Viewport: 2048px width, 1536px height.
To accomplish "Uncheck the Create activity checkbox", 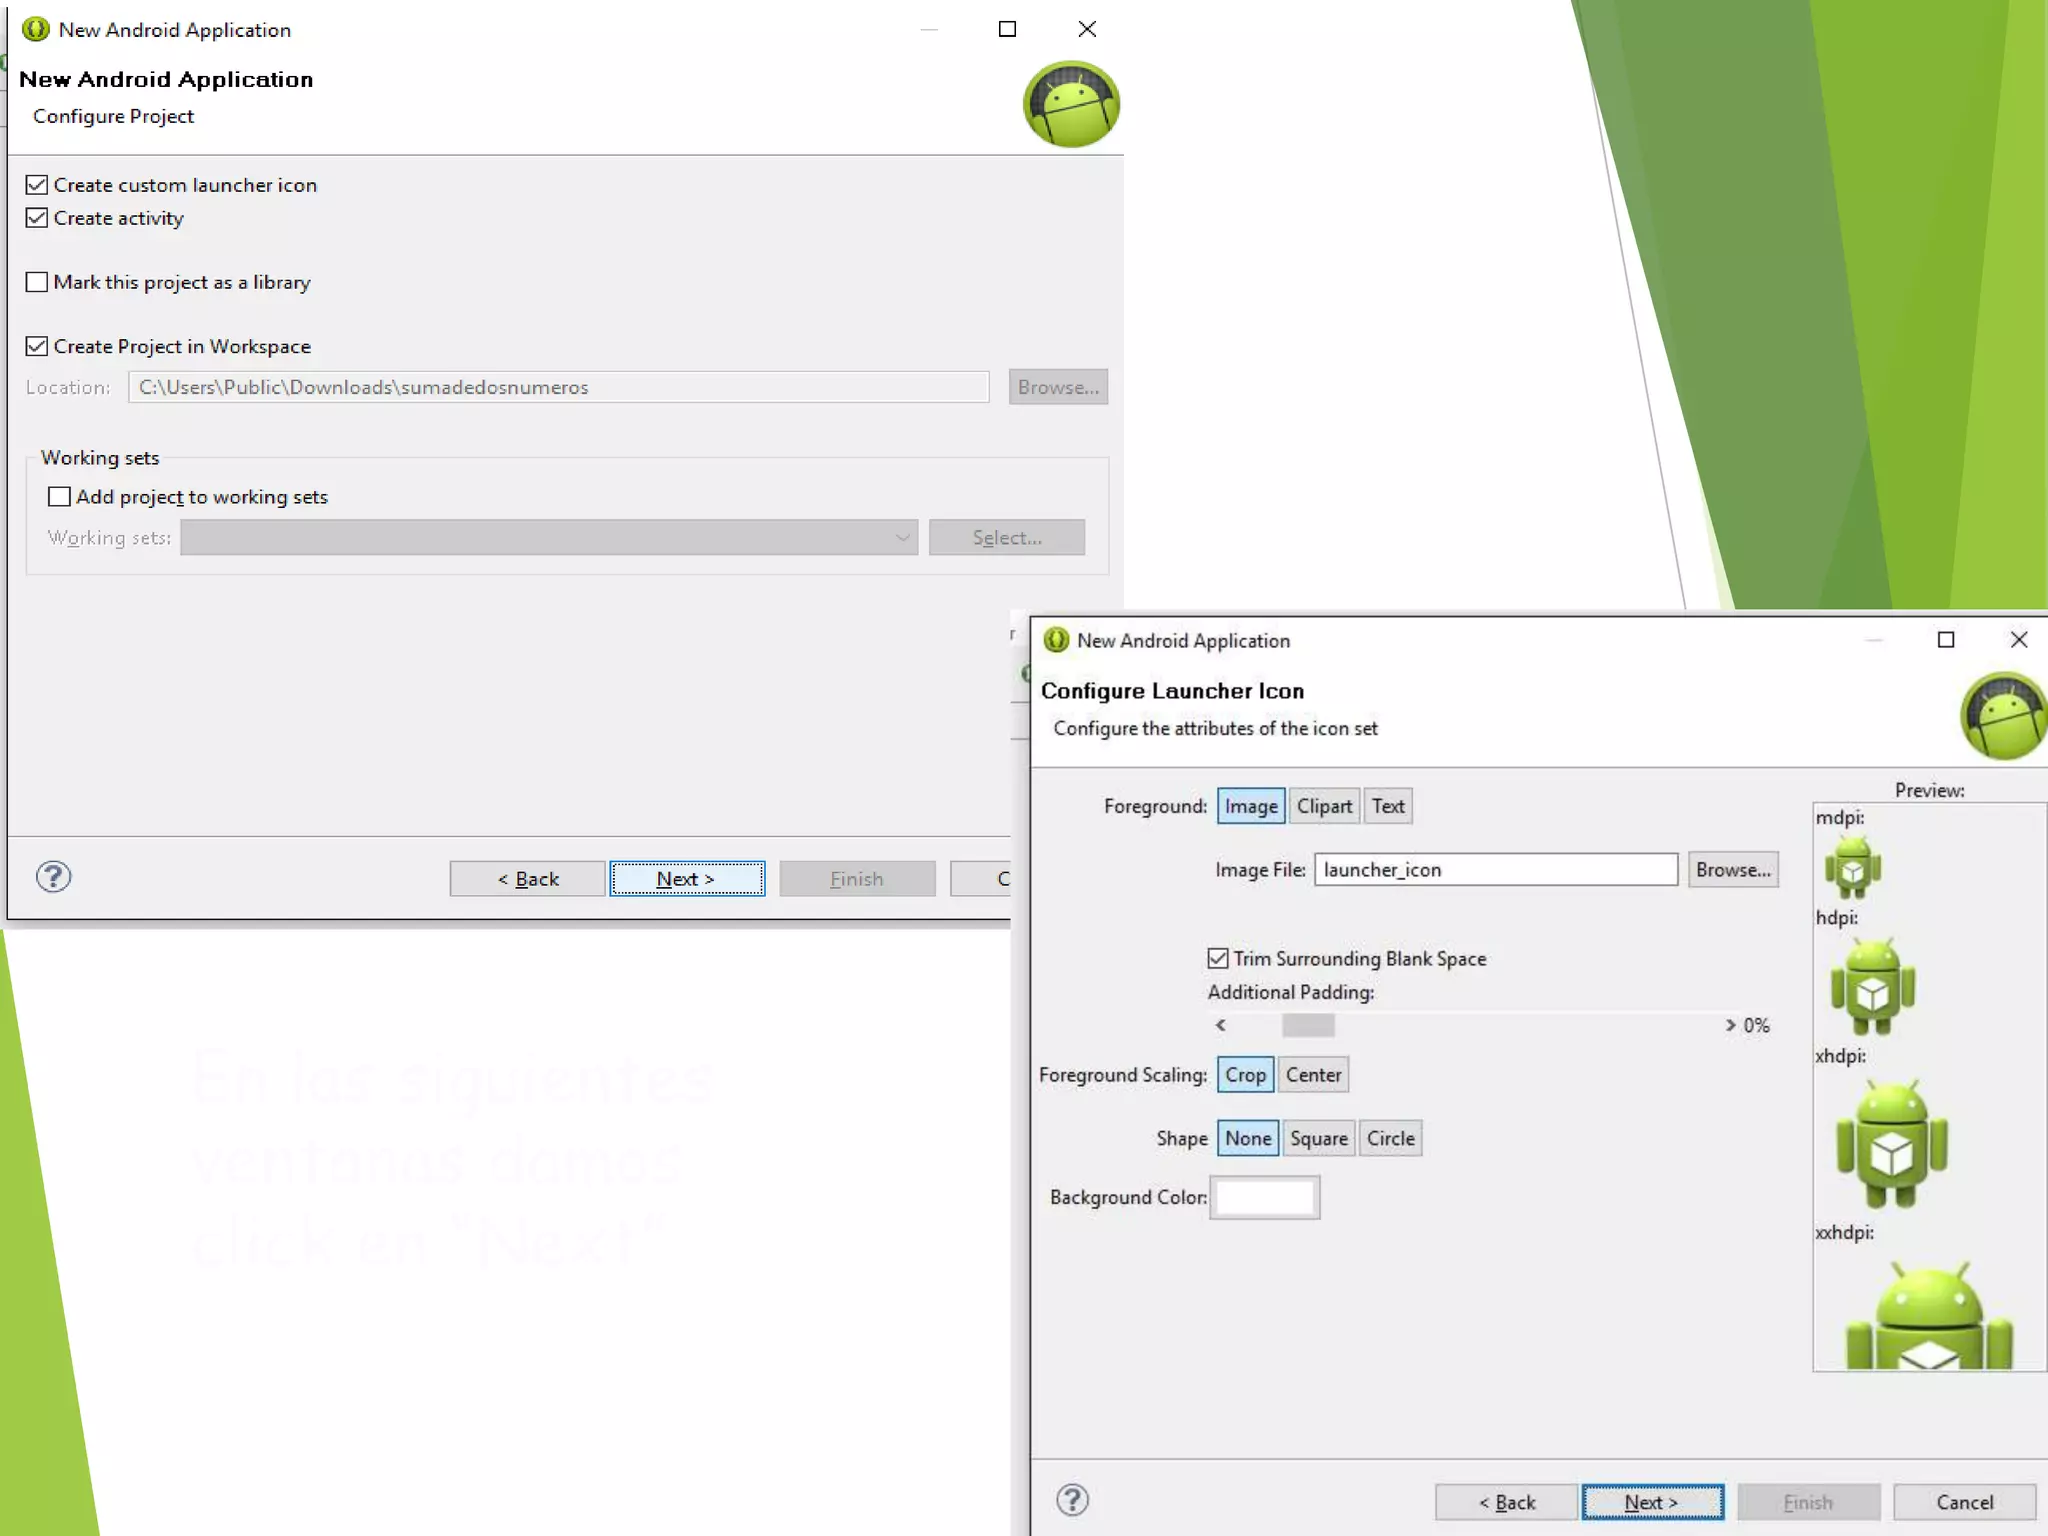I will click(37, 218).
